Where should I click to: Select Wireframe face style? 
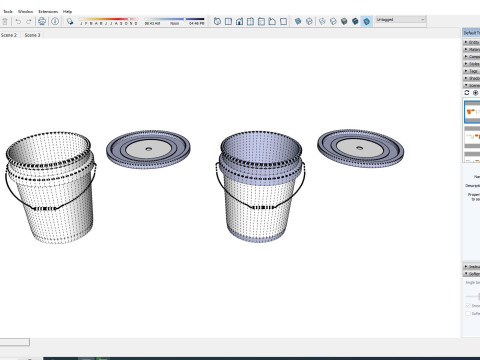pyautogui.click(x=322, y=22)
